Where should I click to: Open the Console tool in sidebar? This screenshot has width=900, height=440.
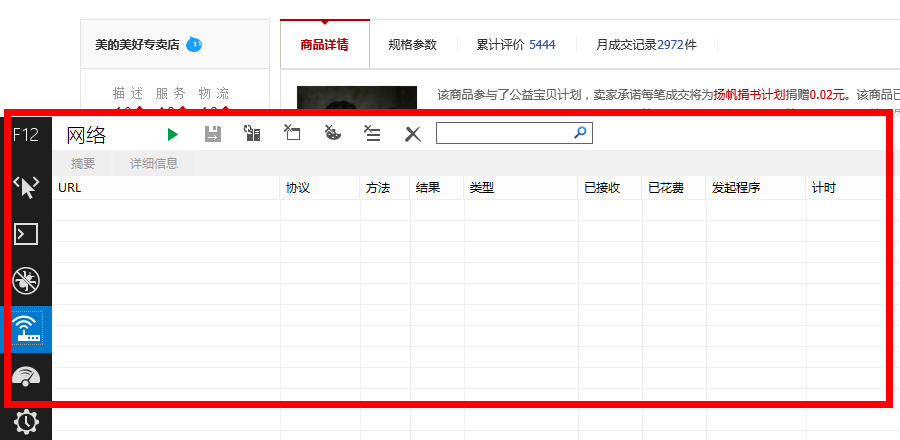point(26,234)
